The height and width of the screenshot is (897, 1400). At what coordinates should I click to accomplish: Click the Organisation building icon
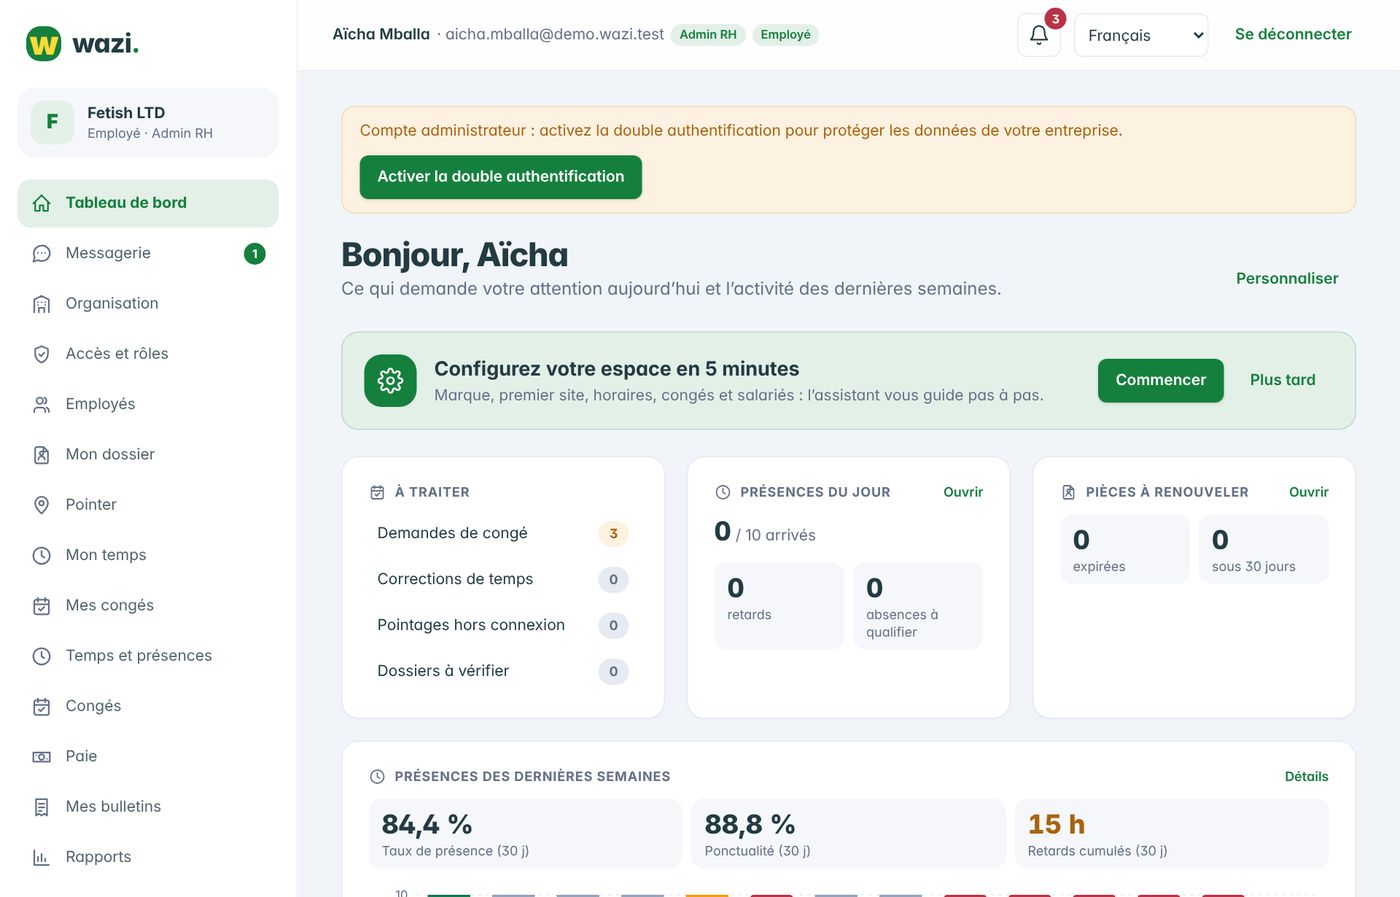(x=41, y=304)
